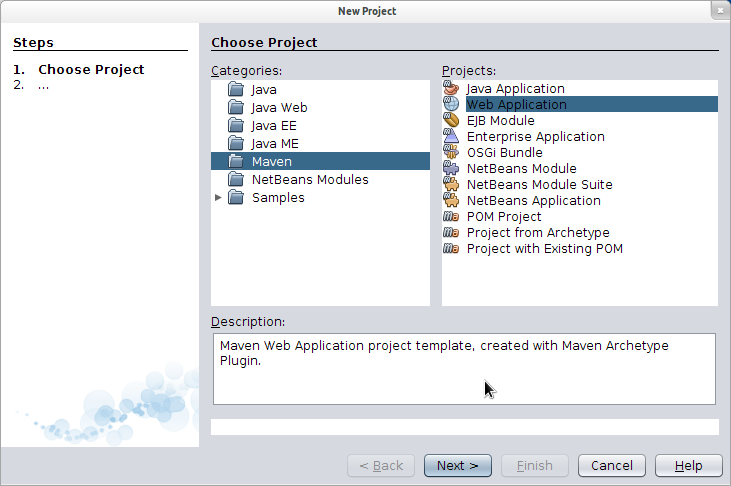Viewport: 731px width, 486px height.
Task: Click the Cancel button
Action: pyautogui.click(x=612, y=465)
